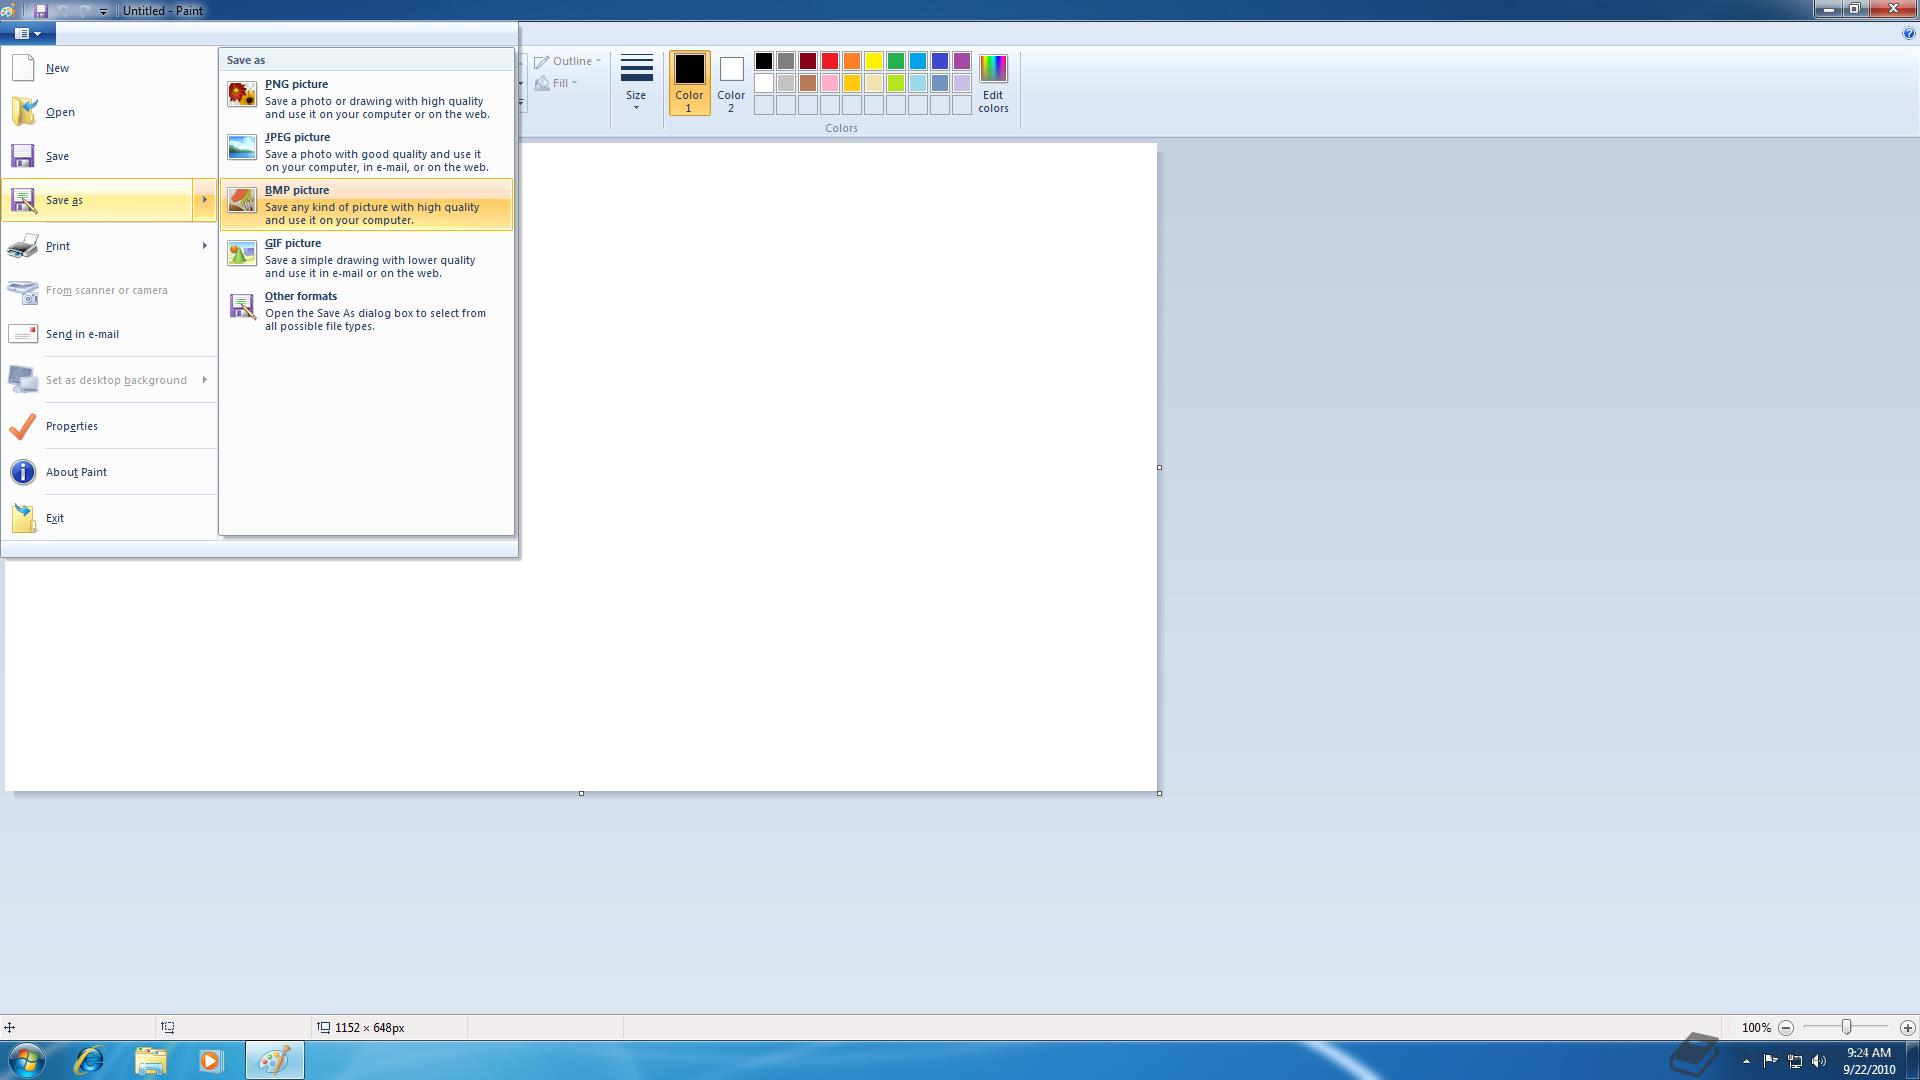Click the BMP picture icon
Image resolution: width=1920 pixels, height=1080 pixels.
(x=242, y=200)
